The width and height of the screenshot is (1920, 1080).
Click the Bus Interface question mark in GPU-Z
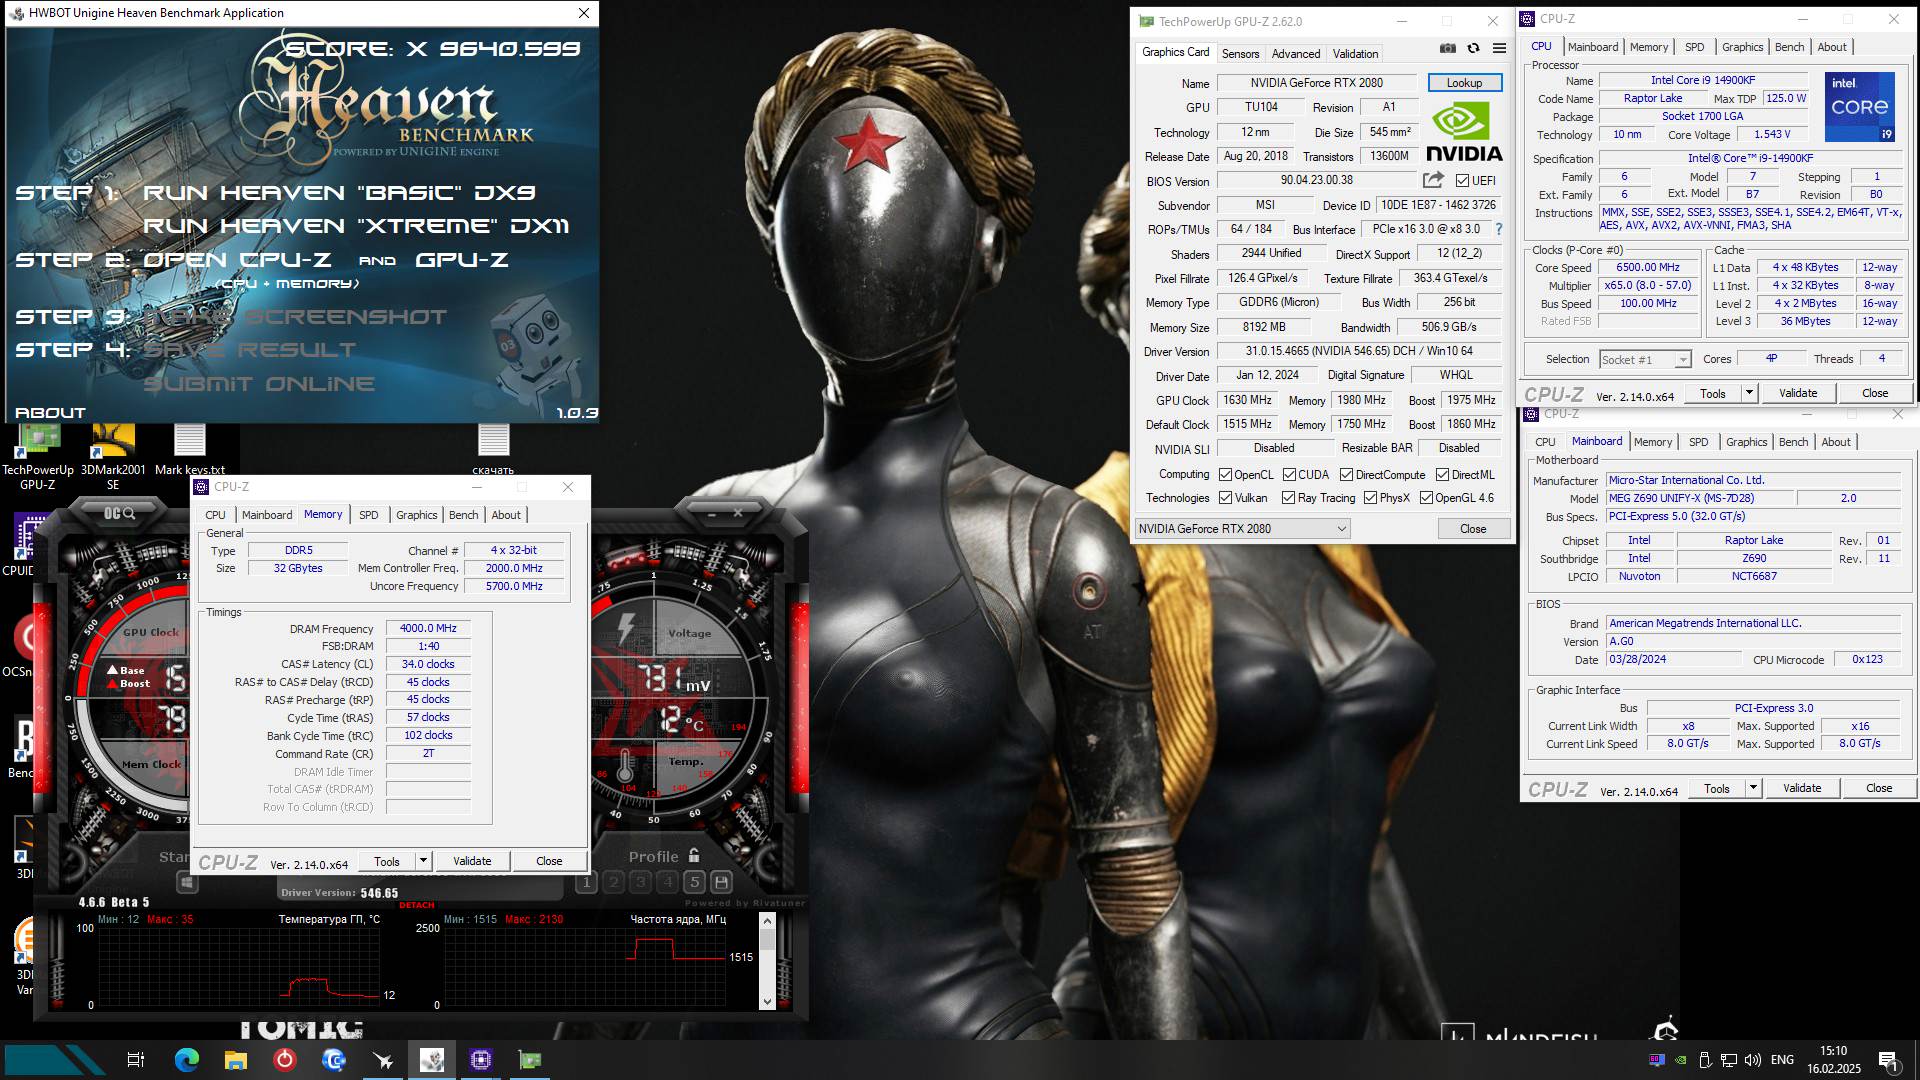(1498, 229)
